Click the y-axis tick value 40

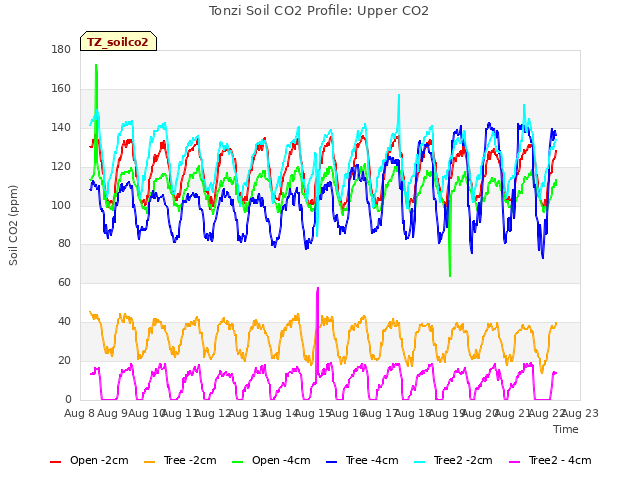(64, 322)
